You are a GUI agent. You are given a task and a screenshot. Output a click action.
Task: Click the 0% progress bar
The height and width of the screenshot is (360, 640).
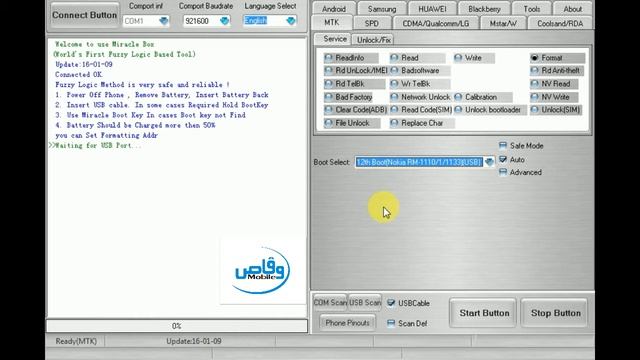point(177,326)
